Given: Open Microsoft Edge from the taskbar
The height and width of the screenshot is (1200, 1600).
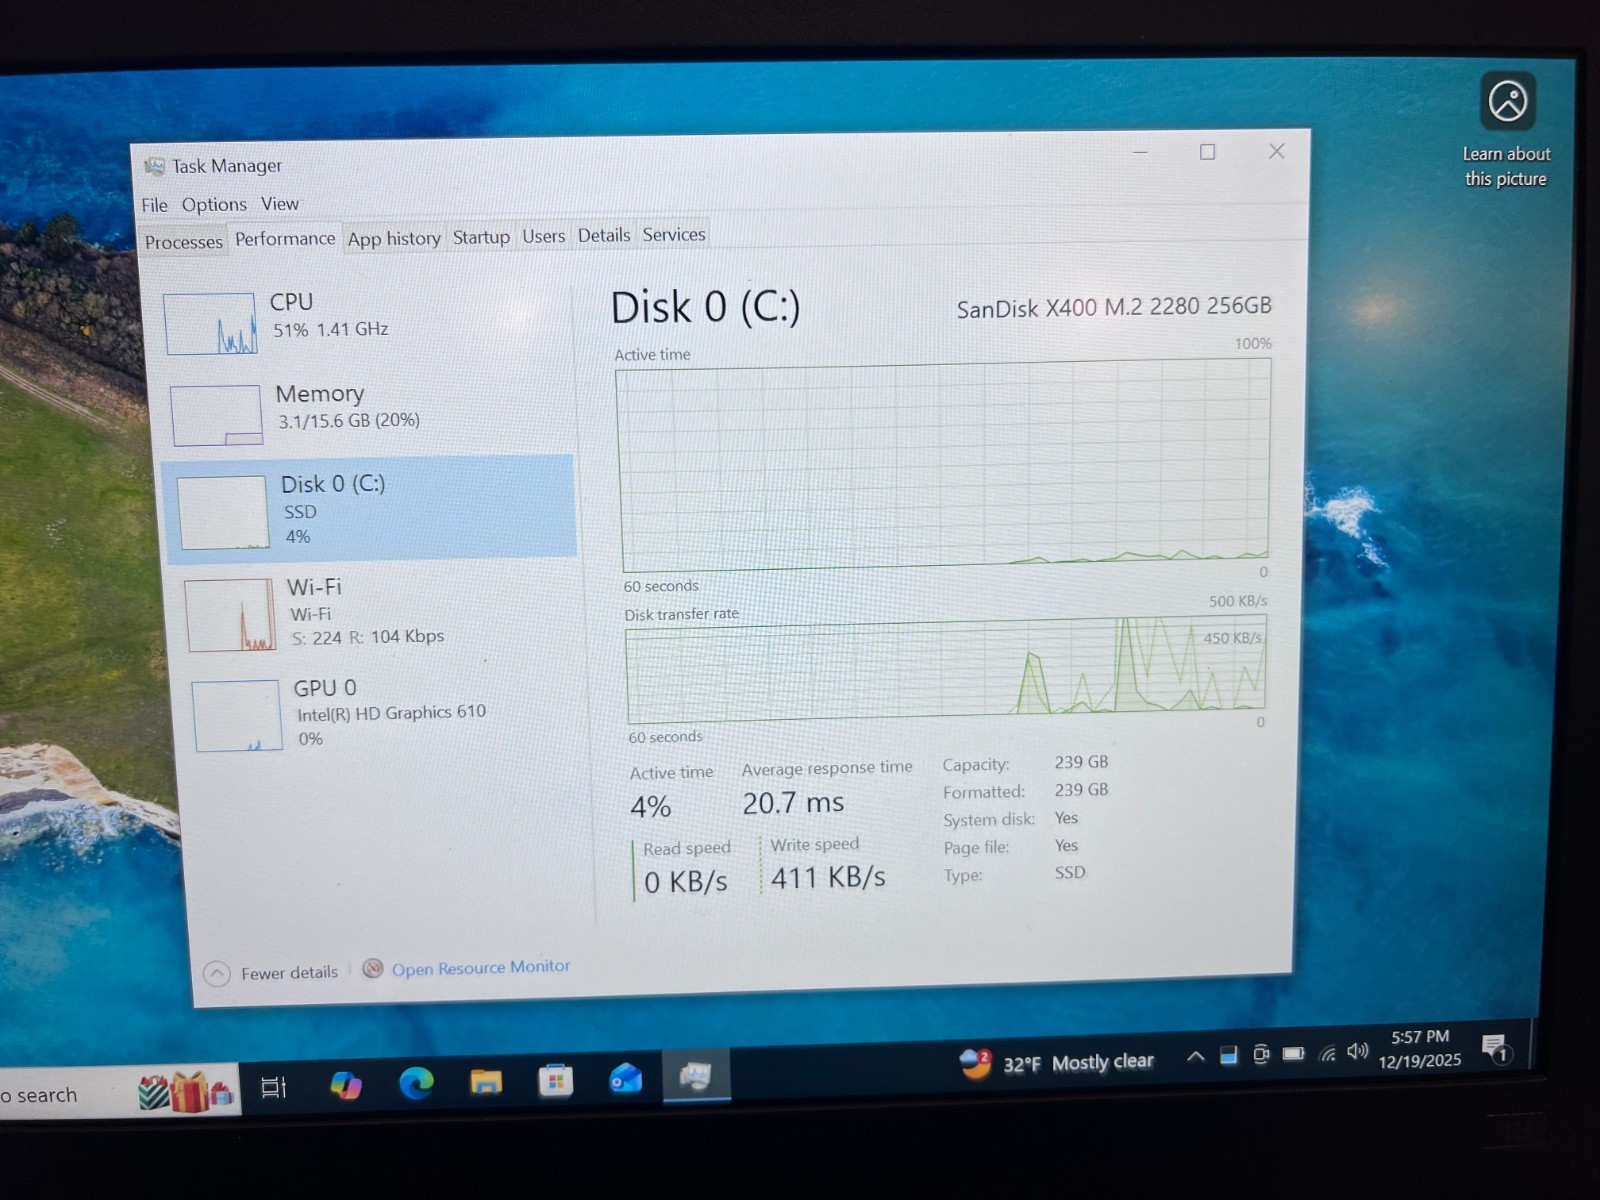Looking at the screenshot, I should click(417, 1083).
